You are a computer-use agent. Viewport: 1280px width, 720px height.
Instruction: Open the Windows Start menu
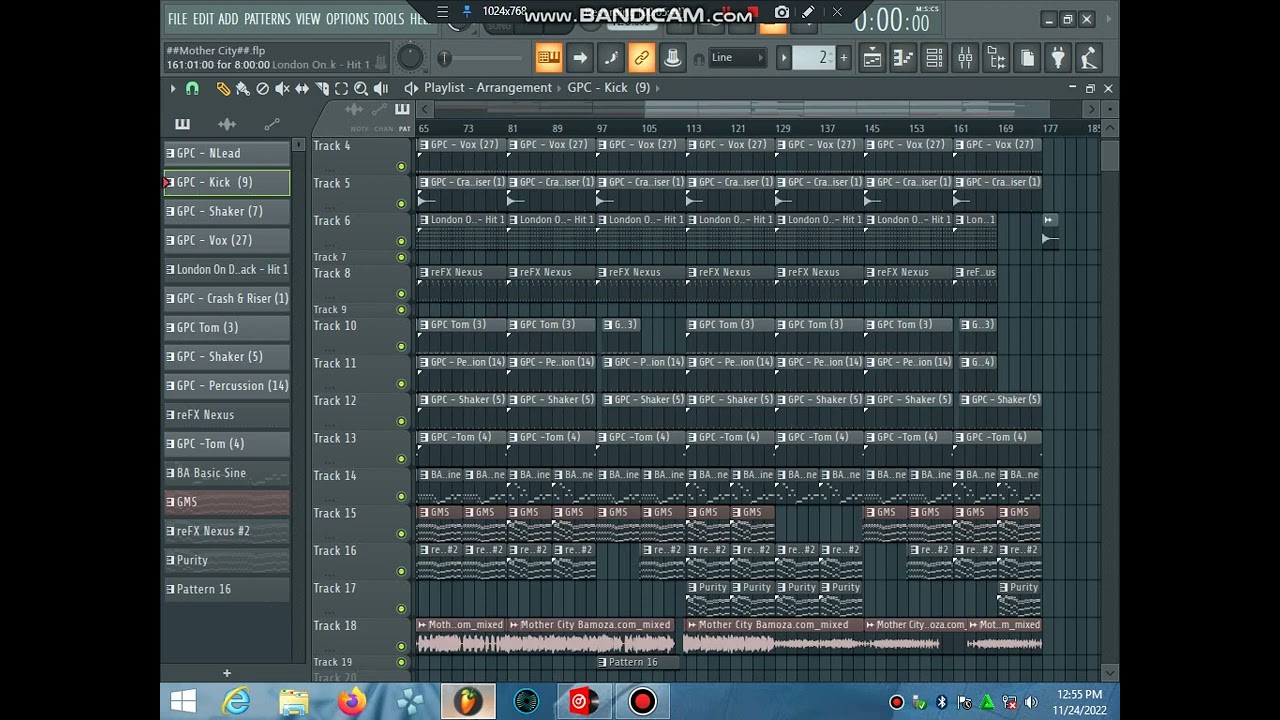183,702
